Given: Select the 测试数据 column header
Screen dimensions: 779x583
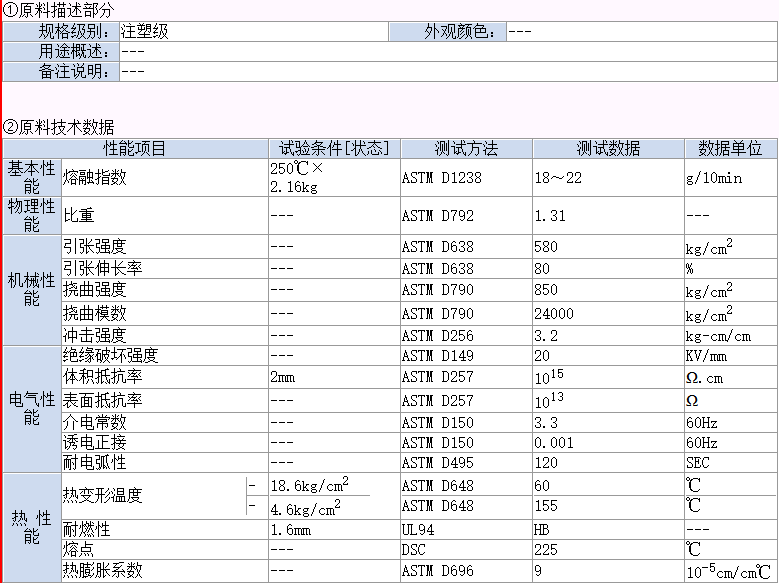Looking at the screenshot, I should coord(607,148).
